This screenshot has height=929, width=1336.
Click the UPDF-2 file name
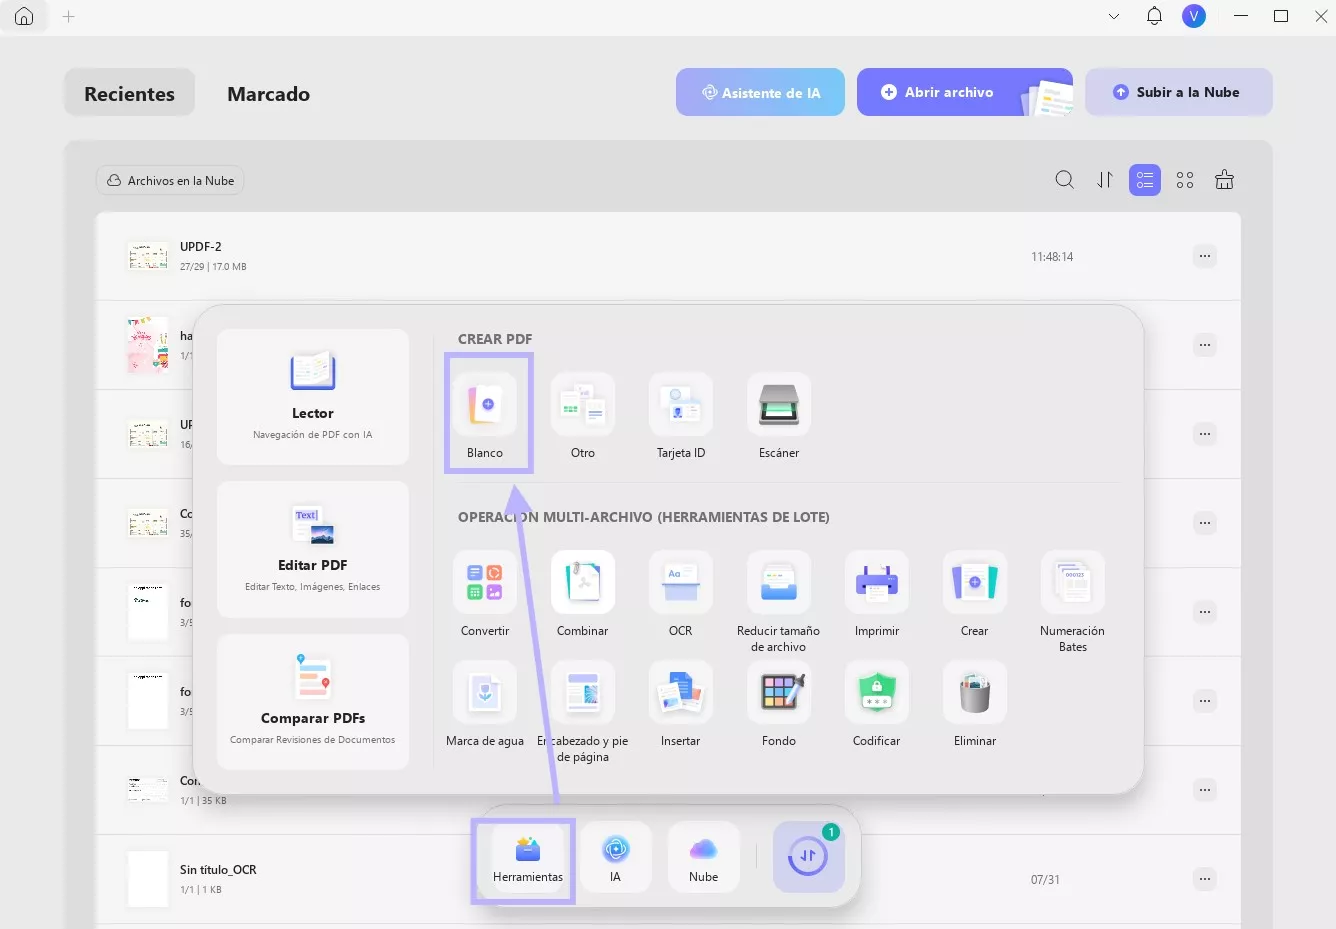coord(201,247)
